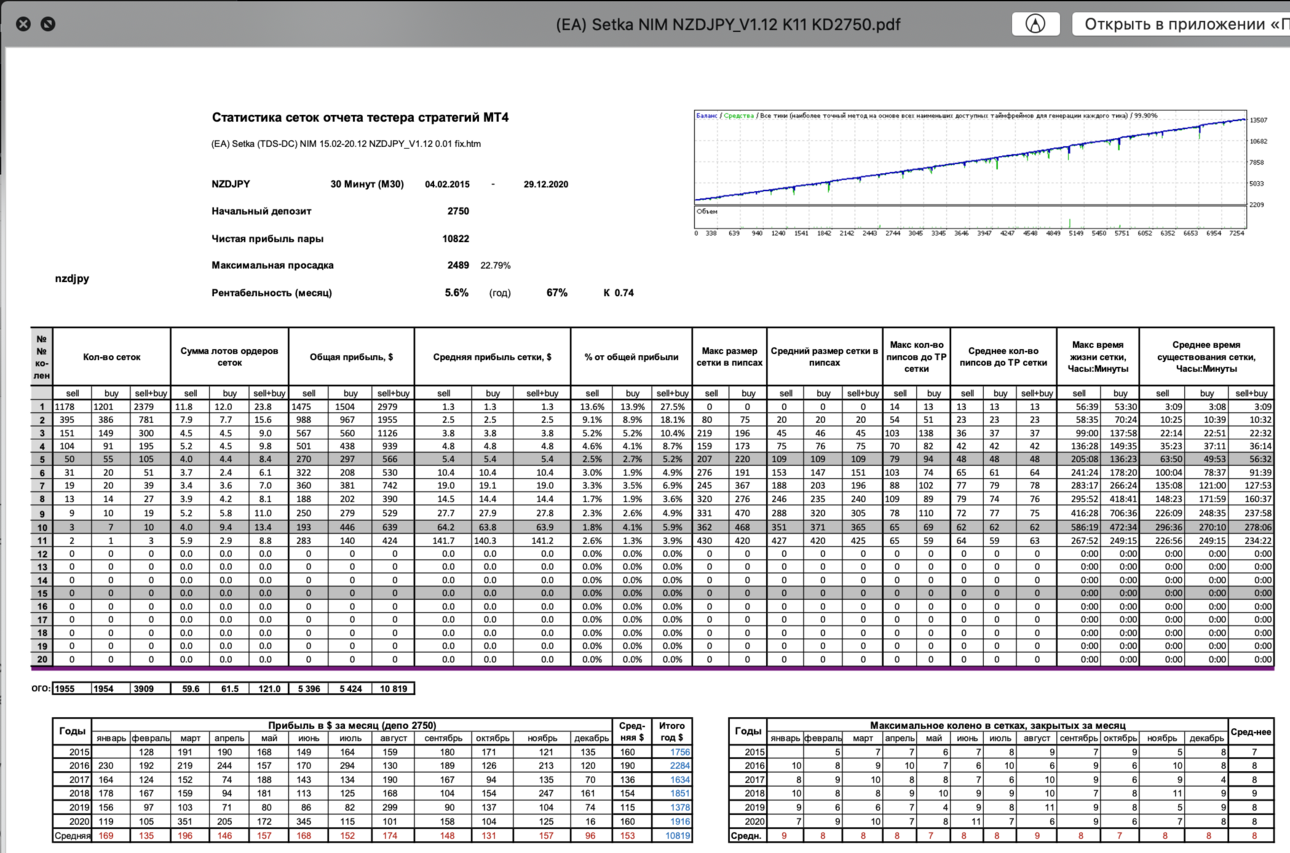Click the full screen icon beside close

(48, 24)
